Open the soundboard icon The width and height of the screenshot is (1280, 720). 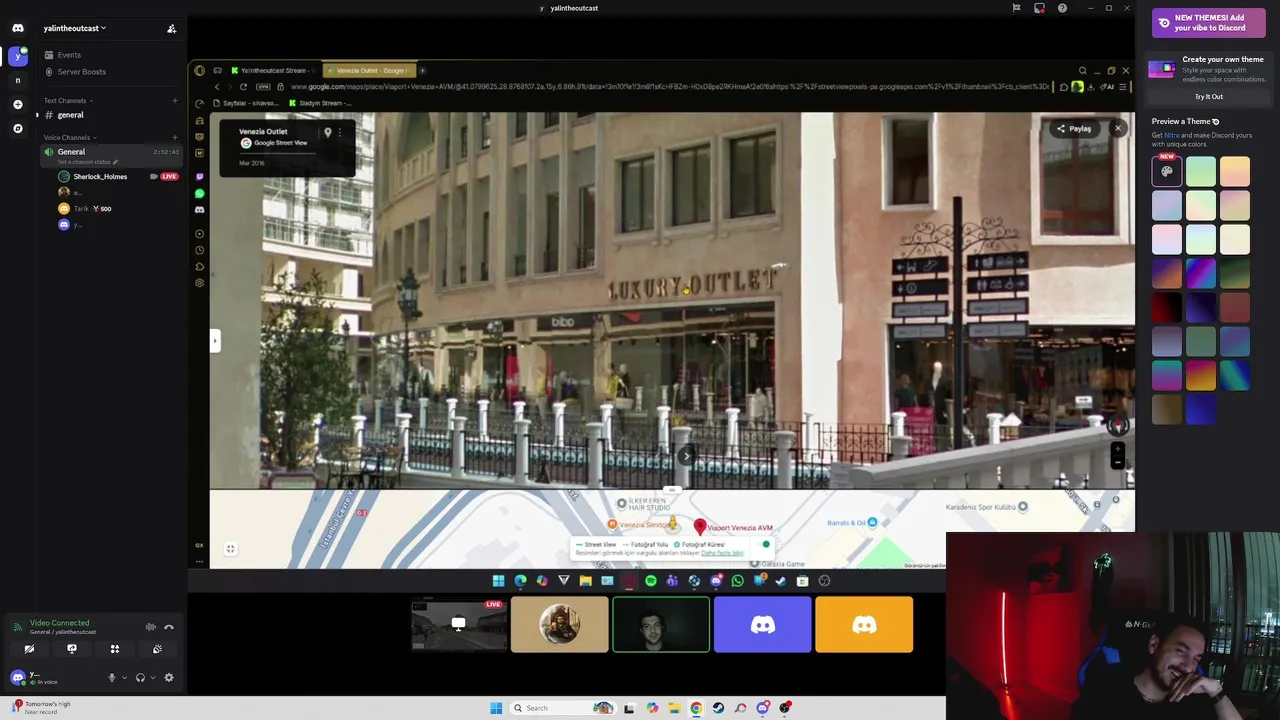157,649
